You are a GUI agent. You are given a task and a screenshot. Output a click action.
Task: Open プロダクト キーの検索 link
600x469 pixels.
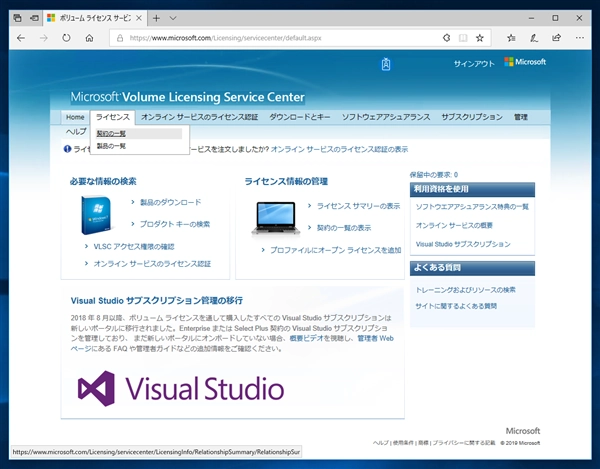coord(174,224)
